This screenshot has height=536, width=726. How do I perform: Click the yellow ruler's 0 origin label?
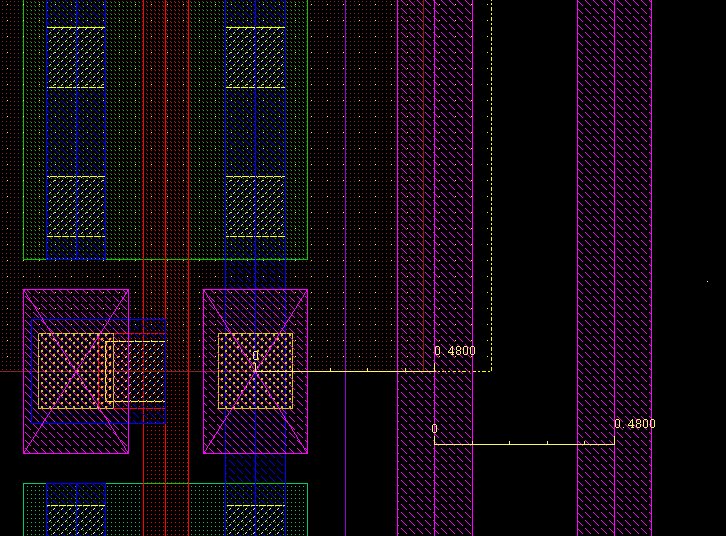tap(434, 429)
